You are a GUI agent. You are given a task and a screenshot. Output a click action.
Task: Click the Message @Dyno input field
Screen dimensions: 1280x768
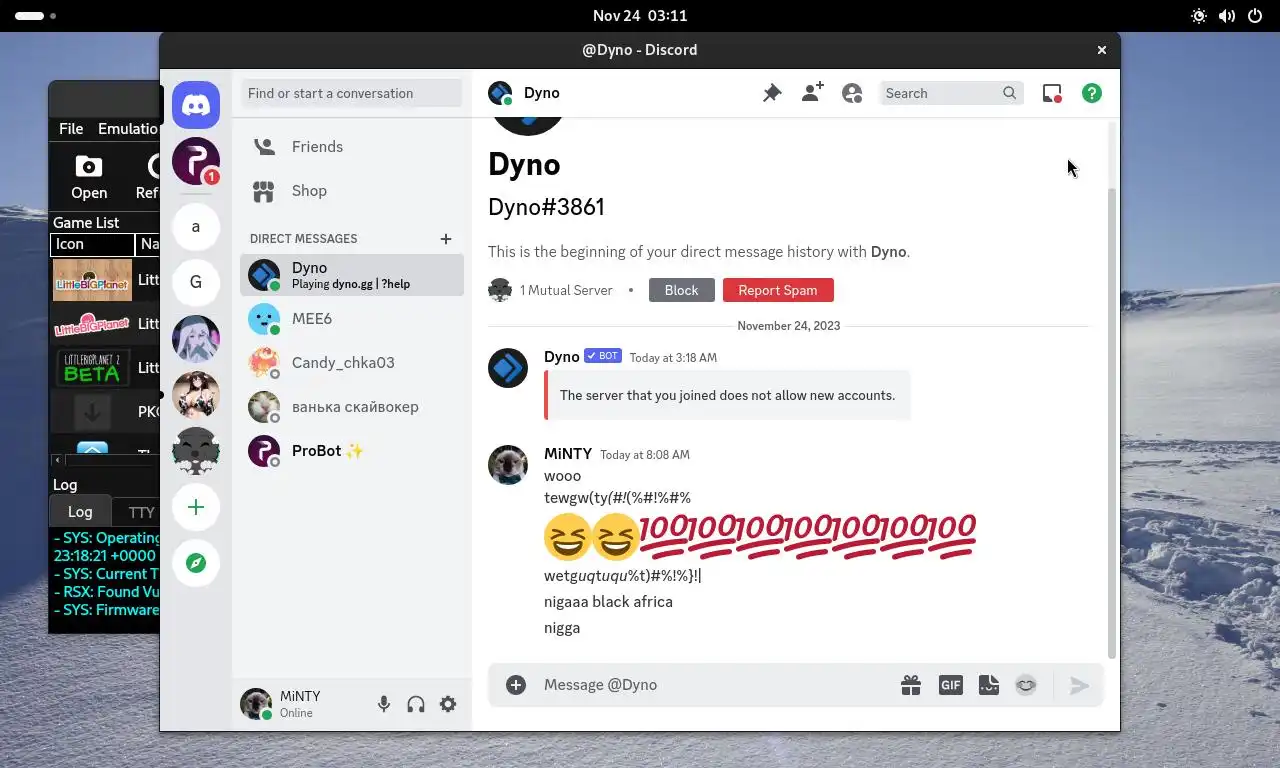(x=716, y=685)
